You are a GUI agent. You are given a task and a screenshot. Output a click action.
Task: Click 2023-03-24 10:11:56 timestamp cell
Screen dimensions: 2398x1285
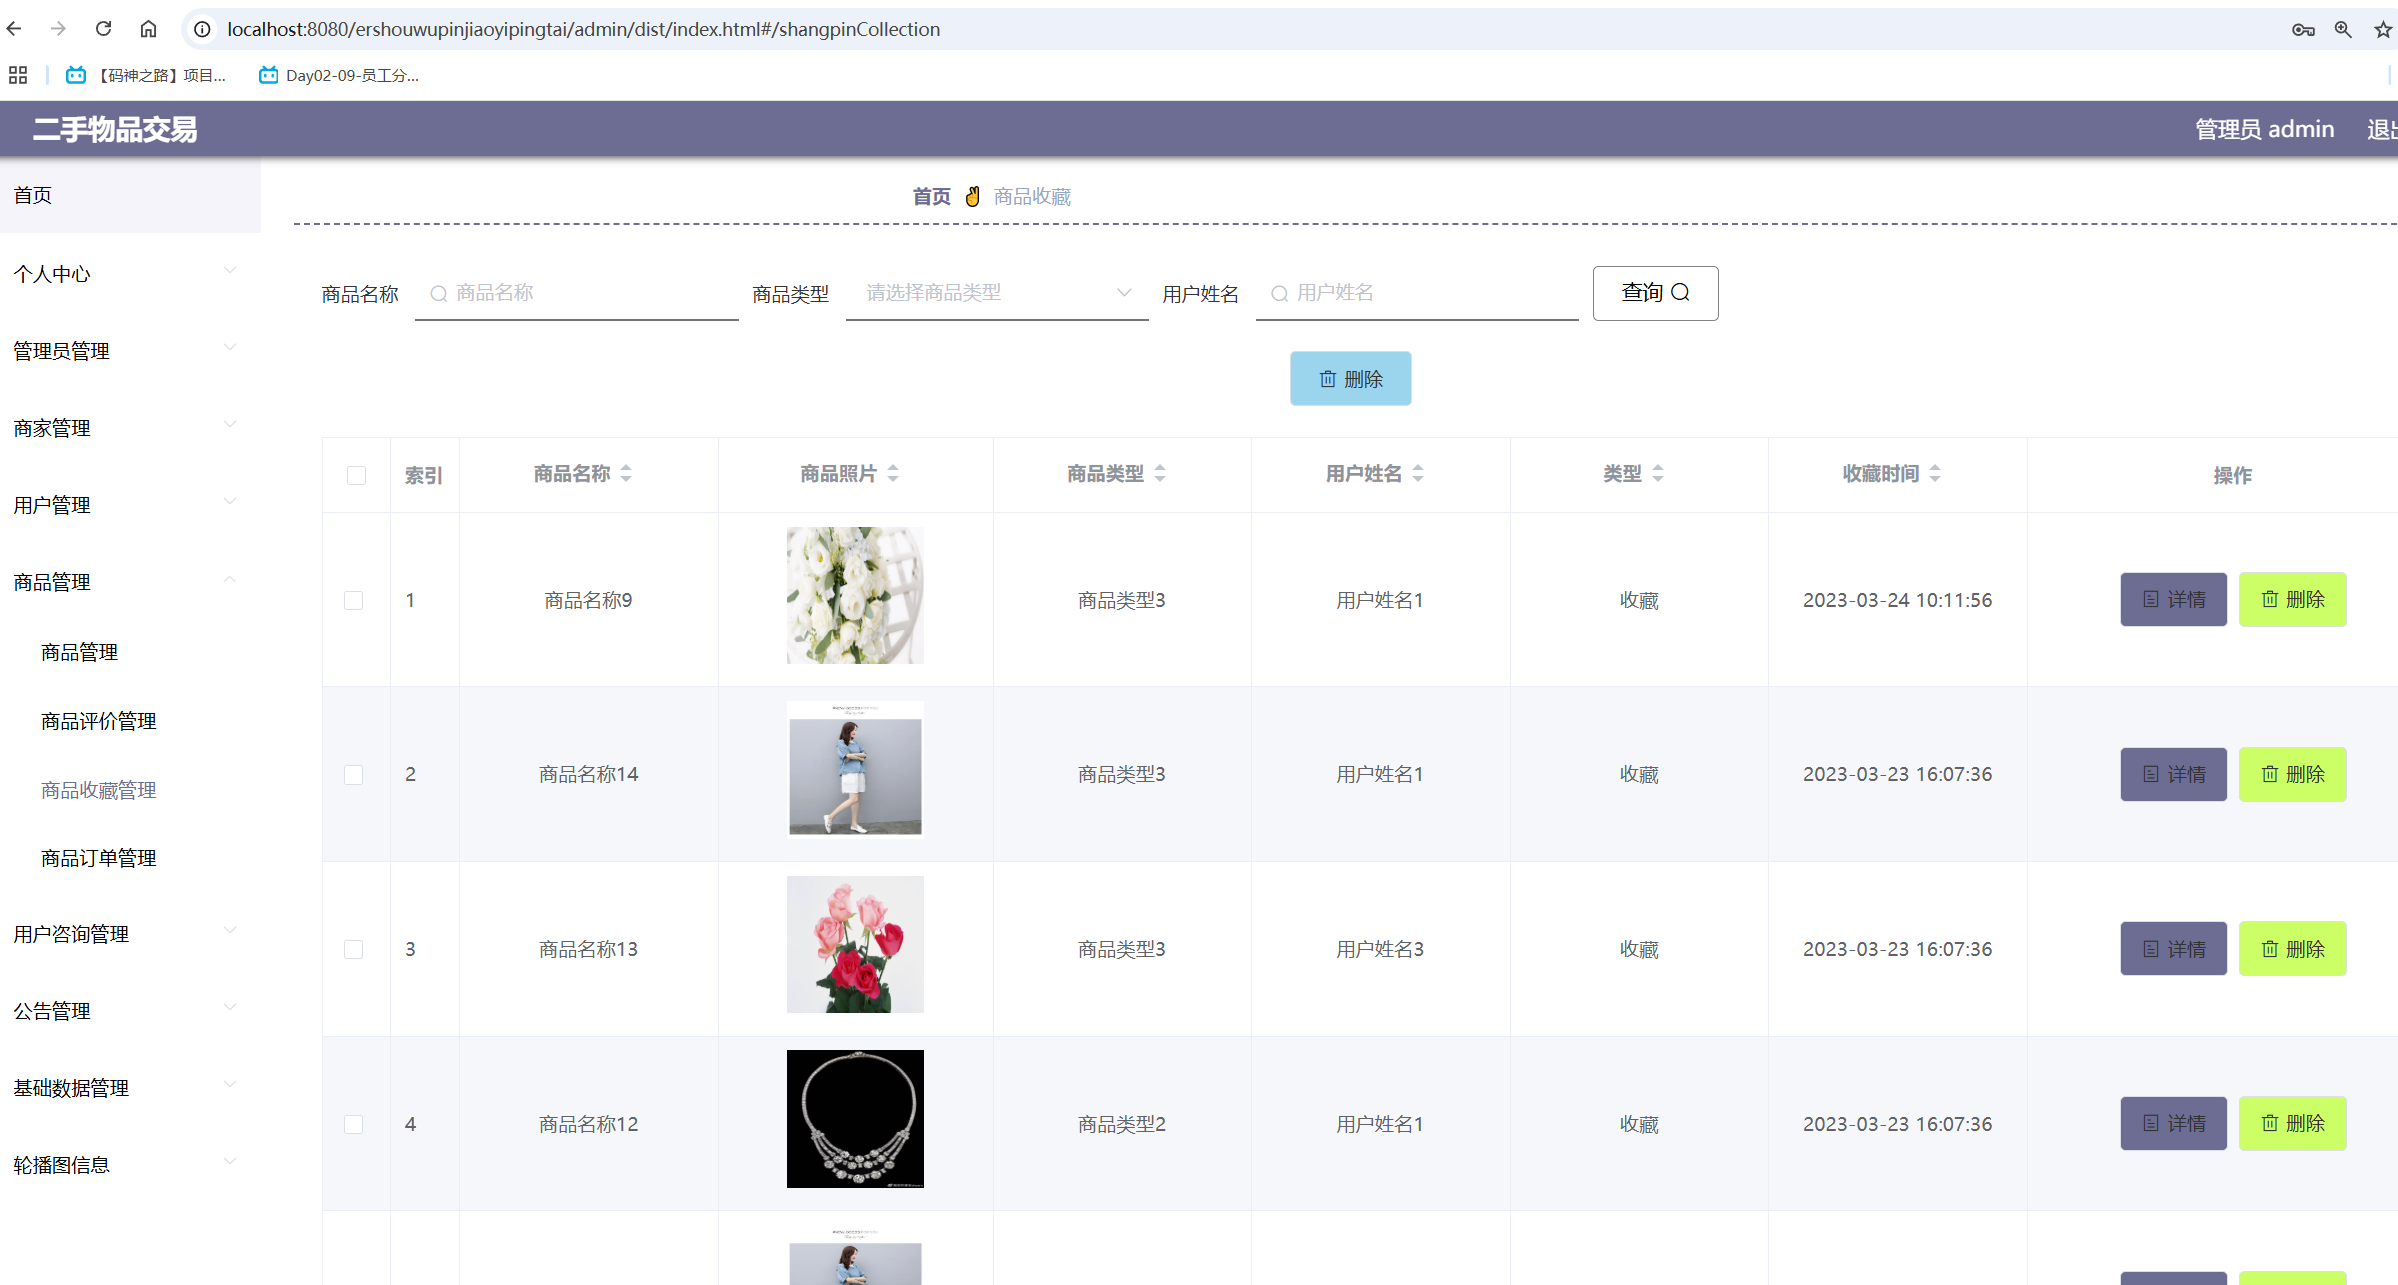pos(1897,600)
